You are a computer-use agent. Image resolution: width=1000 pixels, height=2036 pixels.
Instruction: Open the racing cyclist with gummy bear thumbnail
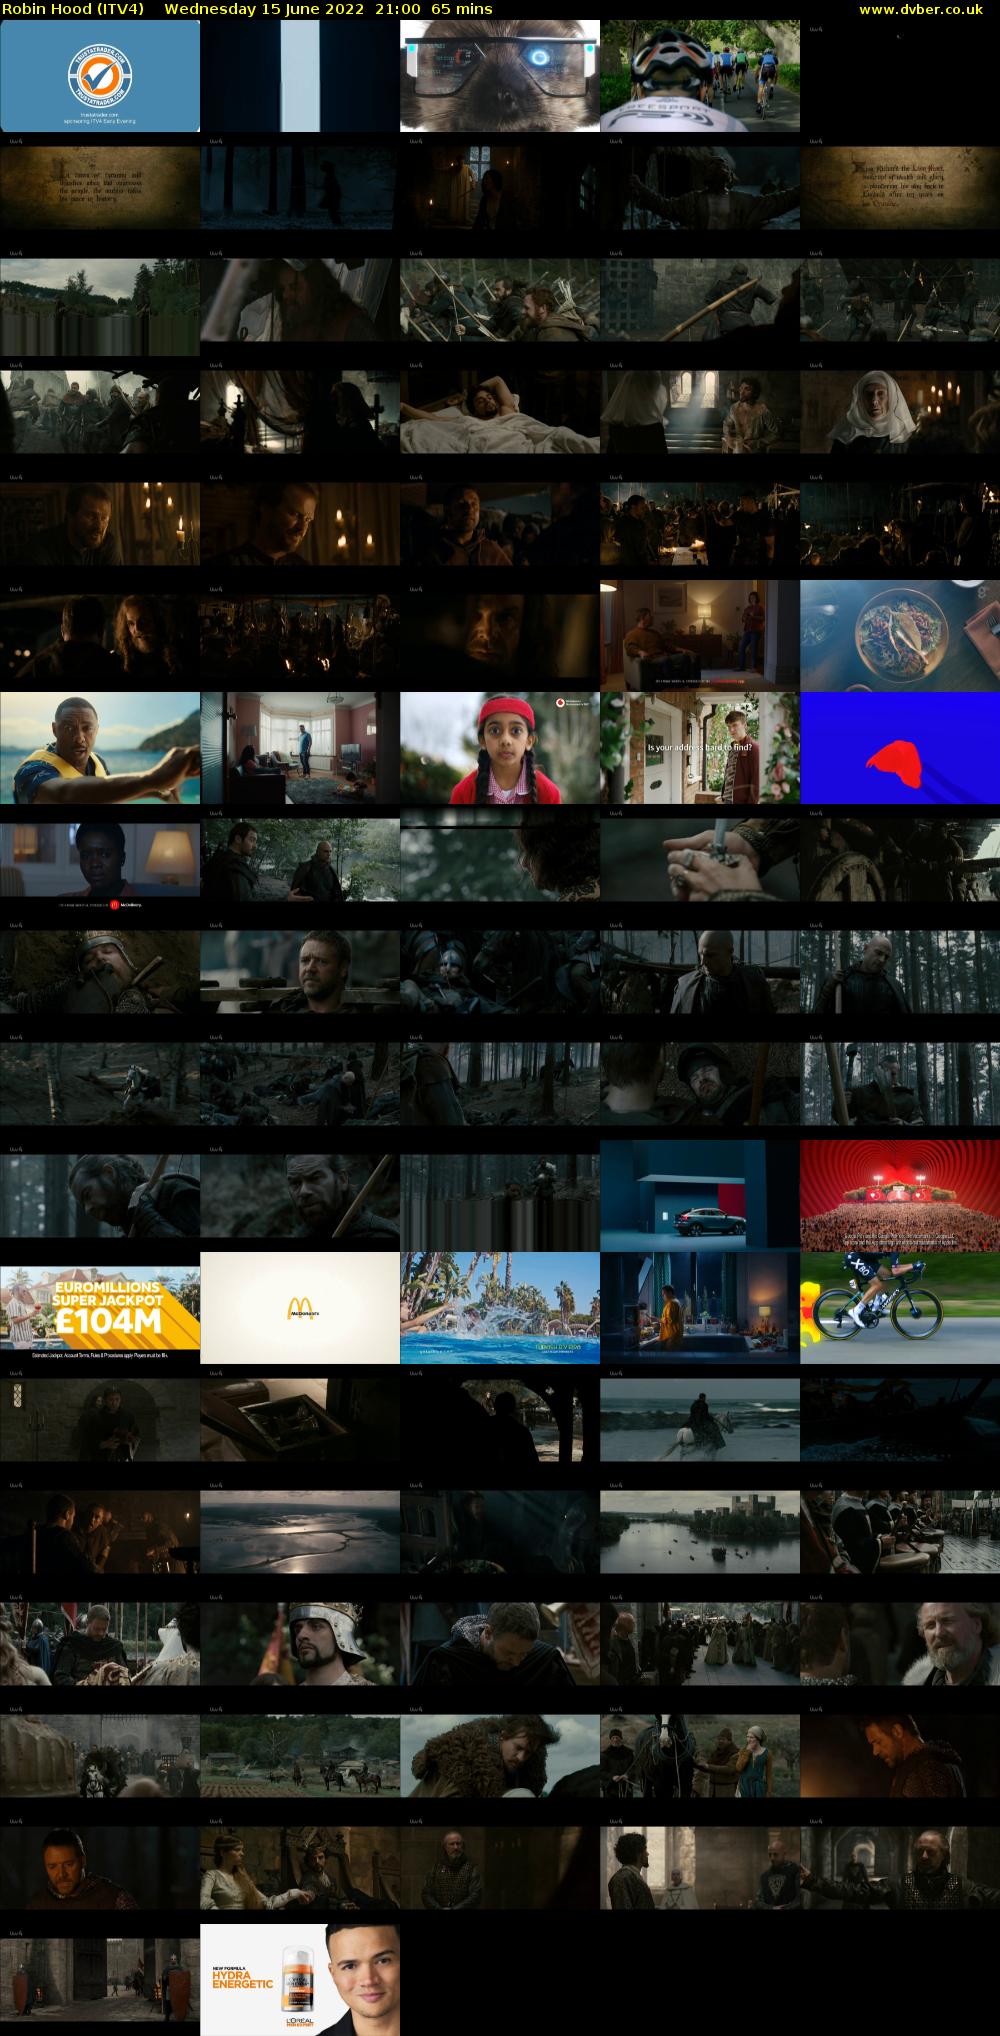coord(900,1308)
